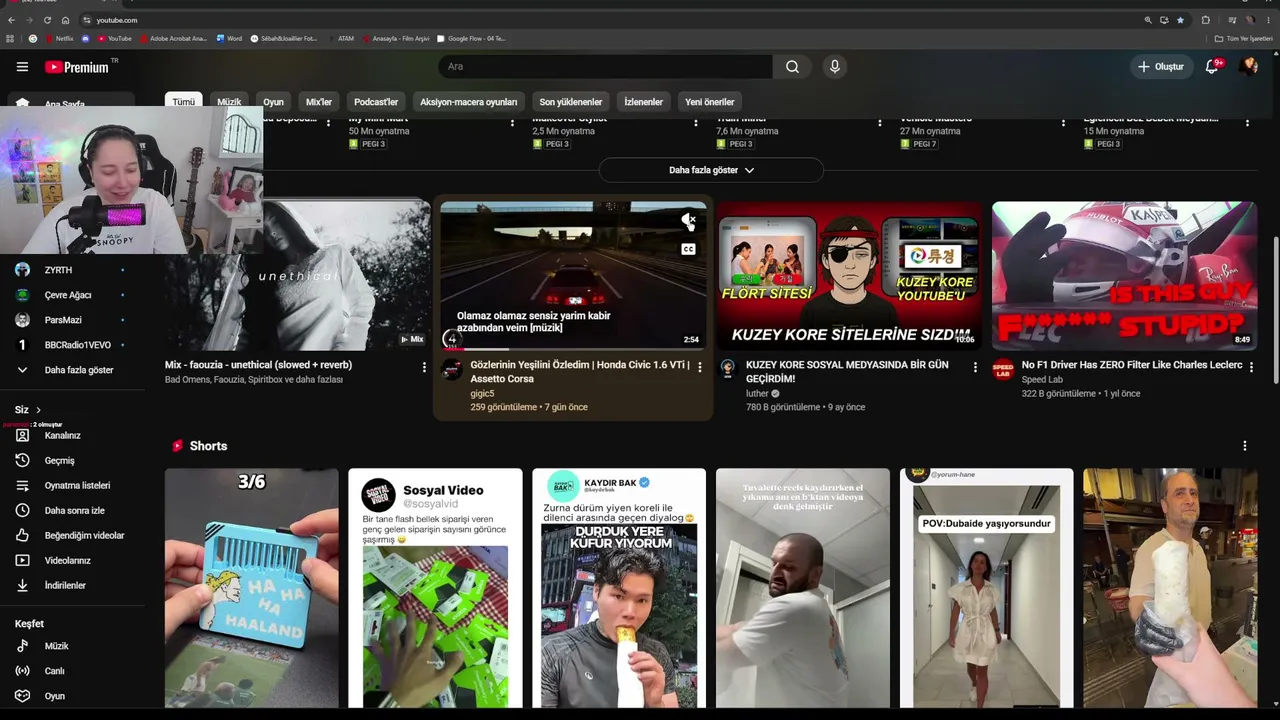The height and width of the screenshot is (720, 1280).
Task: Open the Adobe Acrobat bookmark
Action: pos(172,39)
